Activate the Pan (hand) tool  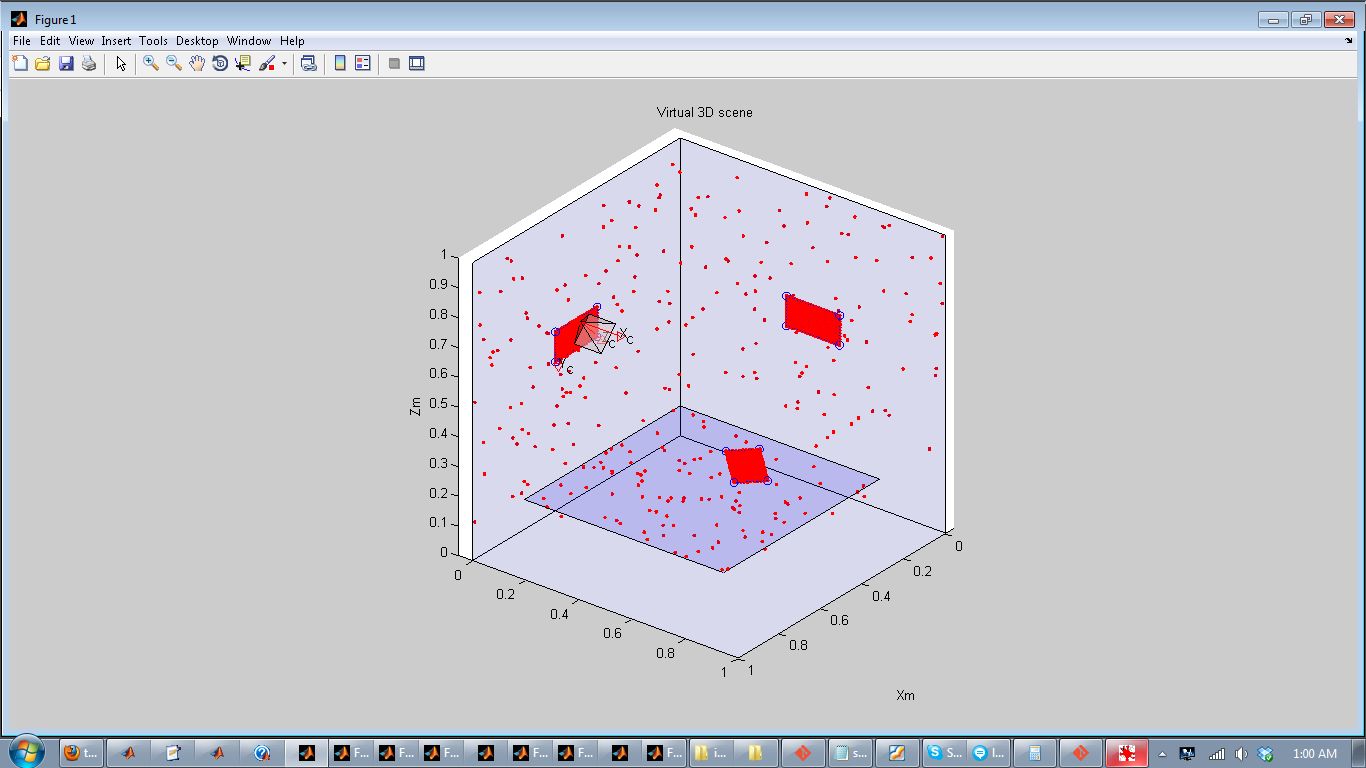pyautogui.click(x=196, y=63)
